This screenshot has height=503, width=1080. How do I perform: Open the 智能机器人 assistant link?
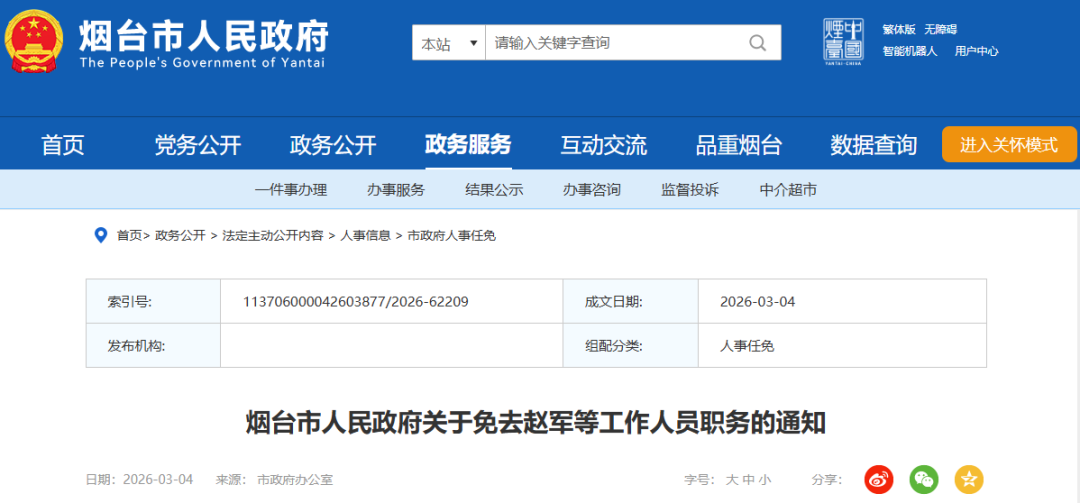[909, 51]
